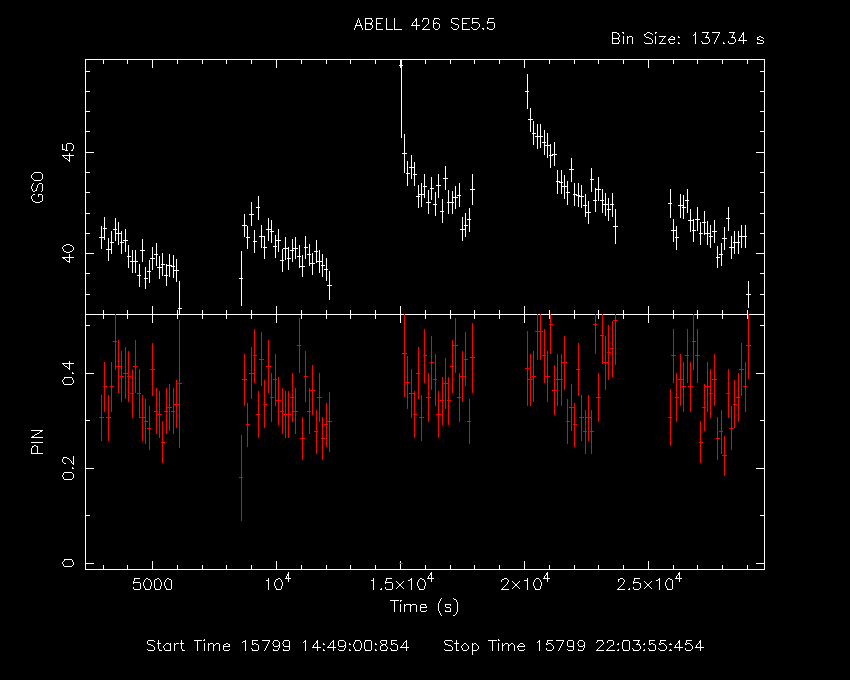Image resolution: width=850 pixels, height=680 pixels.
Task: Click the highest GSO data point near 1.5×10⁴
Action: (401, 66)
